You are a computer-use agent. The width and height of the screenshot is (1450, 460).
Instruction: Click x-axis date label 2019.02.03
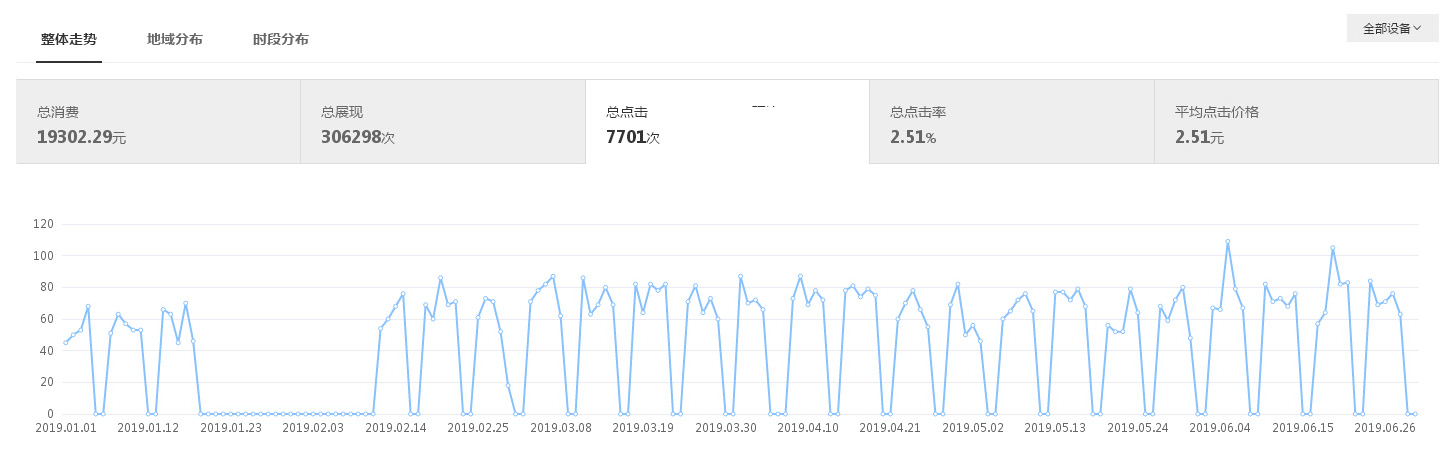313,428
